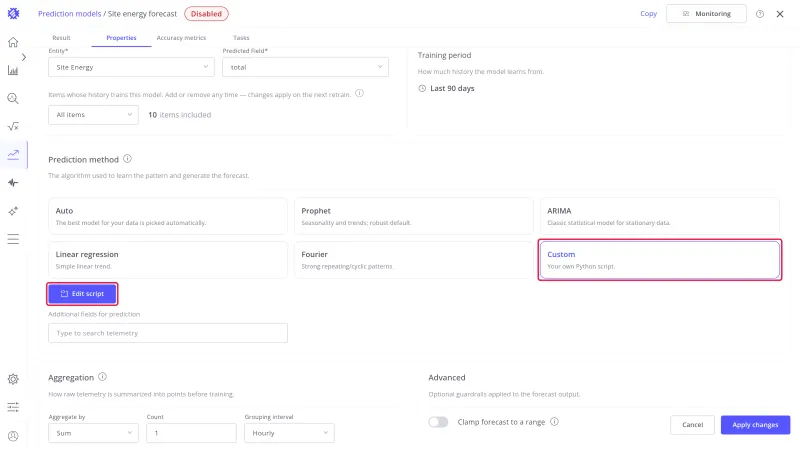The height and width of the screenshot is (450, 800).
Task: Open the Grouping interval Hourly dropdown
Action: click(289, 433)
